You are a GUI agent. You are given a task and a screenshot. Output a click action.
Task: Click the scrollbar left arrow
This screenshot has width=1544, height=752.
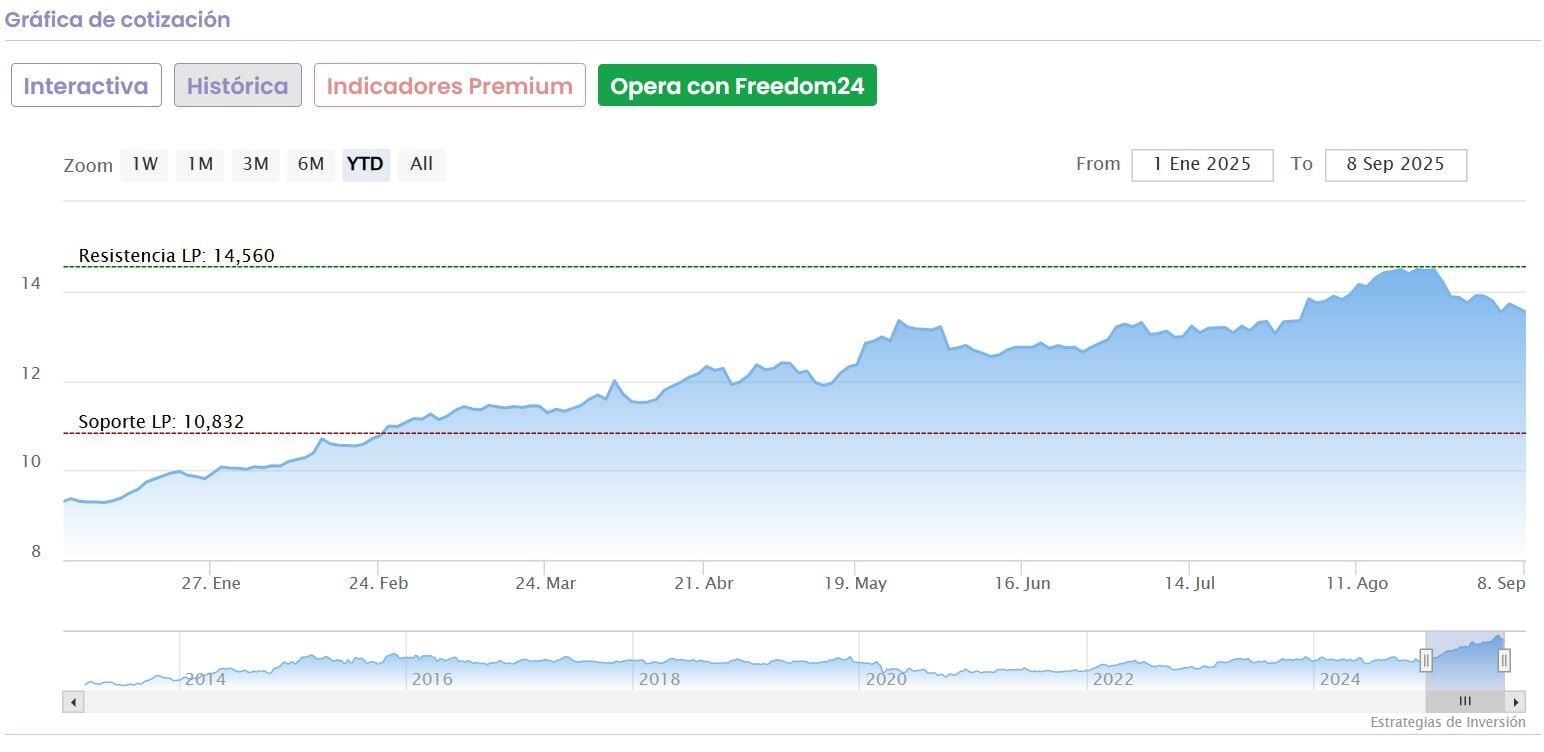[x=73, y=702]
